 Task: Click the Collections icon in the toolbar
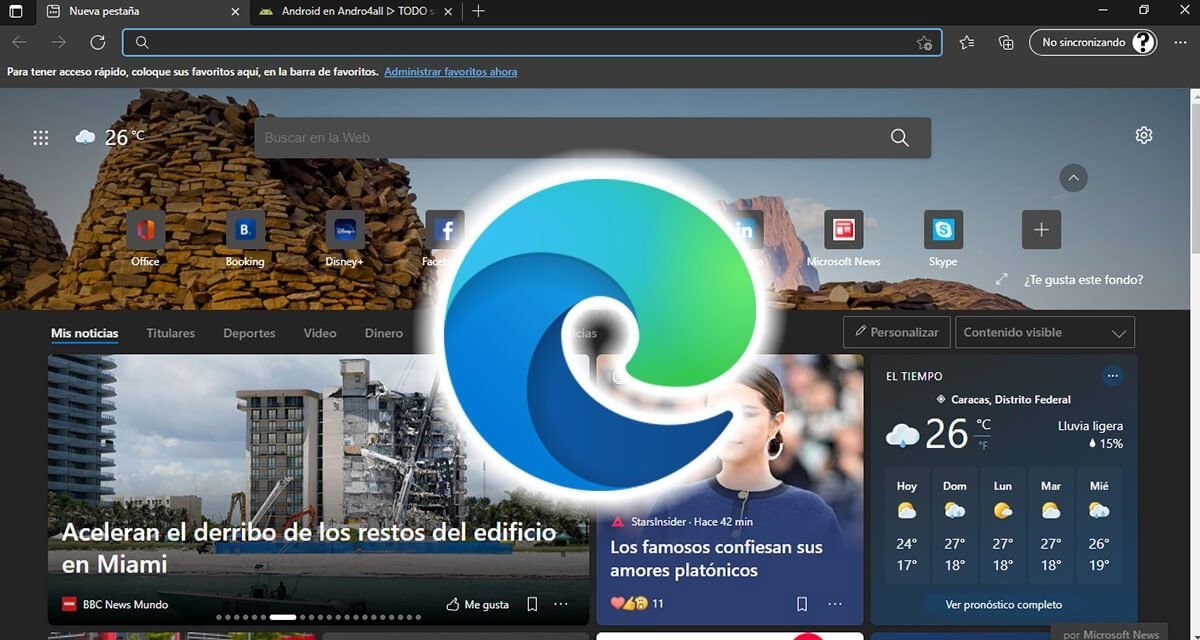(x=1006, y=42)
